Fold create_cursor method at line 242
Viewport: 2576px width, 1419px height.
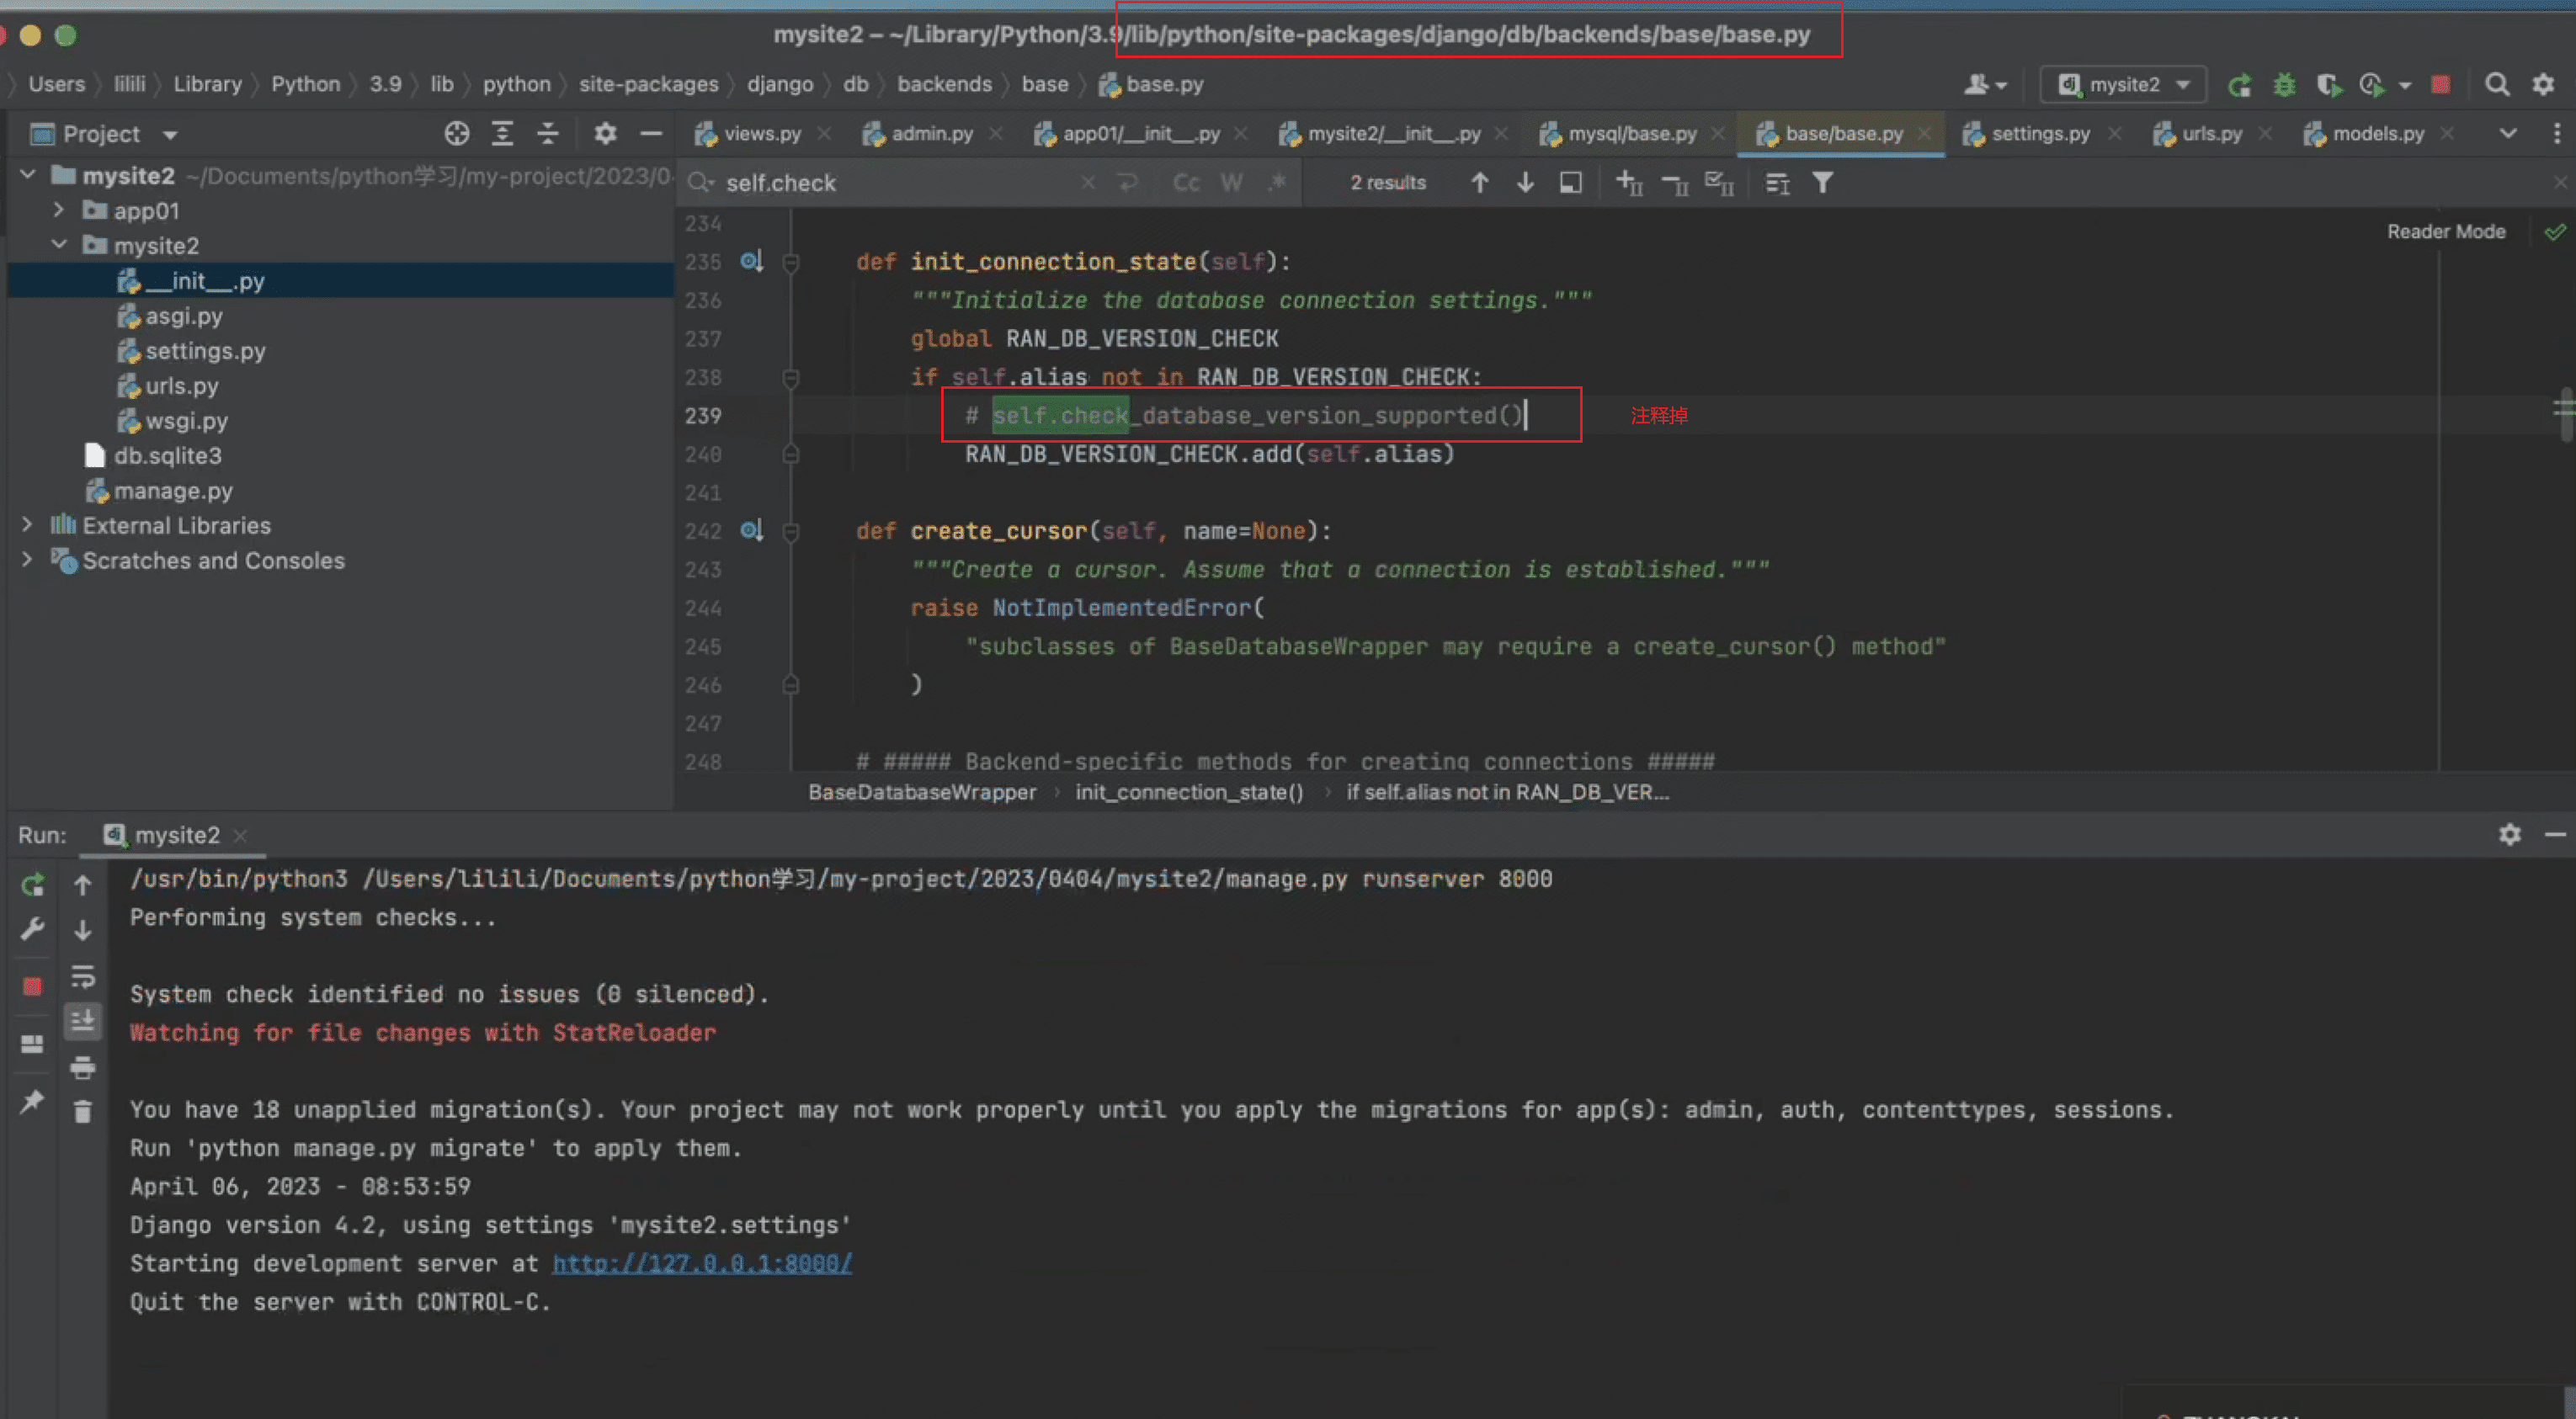coord(790,531)
